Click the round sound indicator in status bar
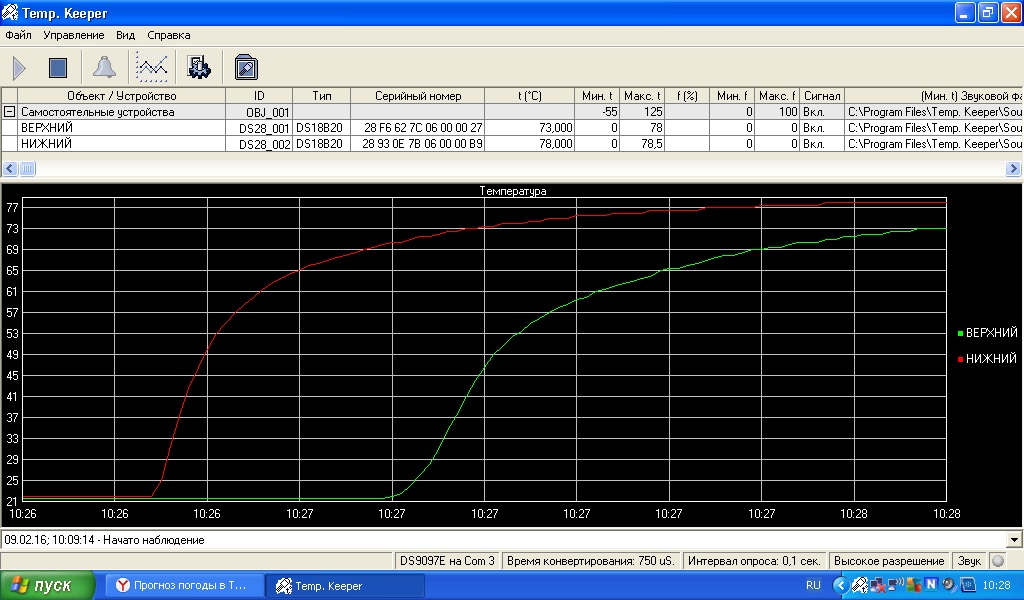Viewport: 1024px width, 600px height. [x=998, y=560]
